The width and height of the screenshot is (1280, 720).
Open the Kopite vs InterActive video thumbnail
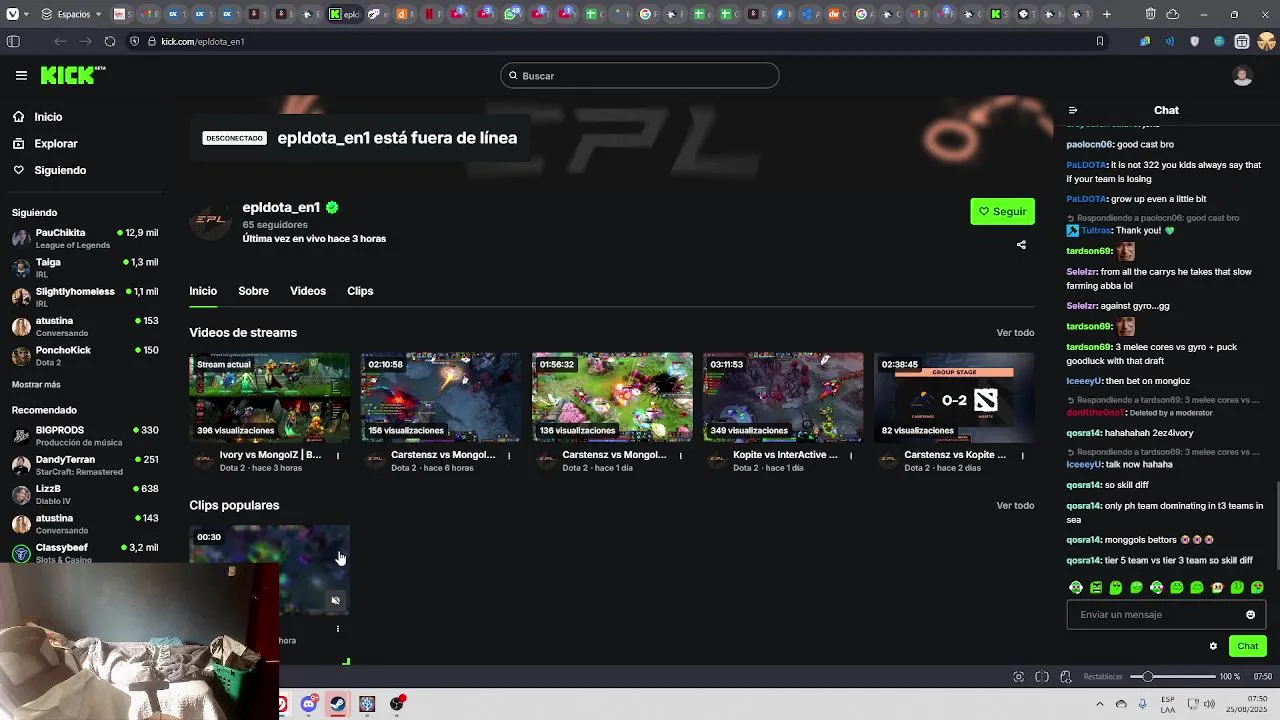[783, 397]
